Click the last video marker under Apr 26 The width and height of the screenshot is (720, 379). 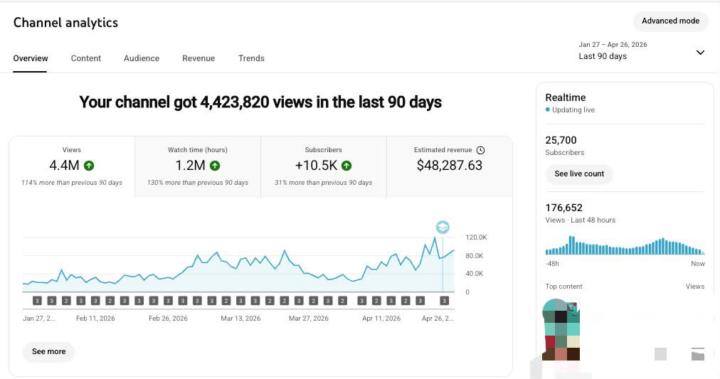coord(444,301)
